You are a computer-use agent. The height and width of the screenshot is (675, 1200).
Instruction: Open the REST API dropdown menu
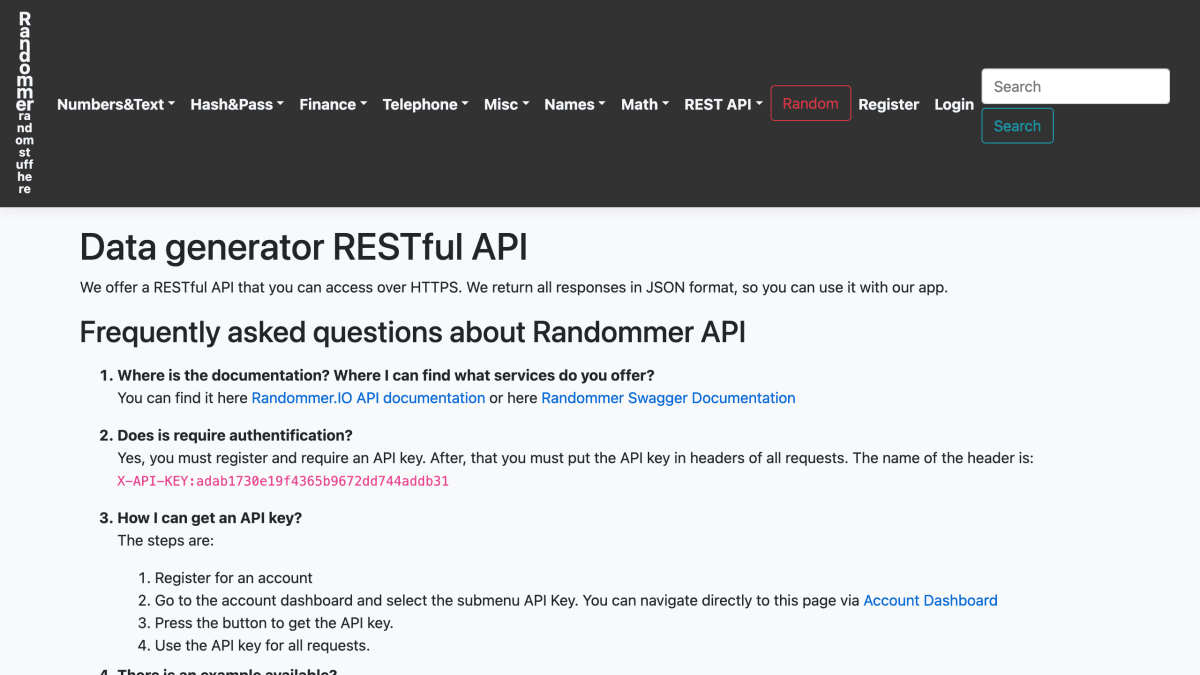[723, 104]
